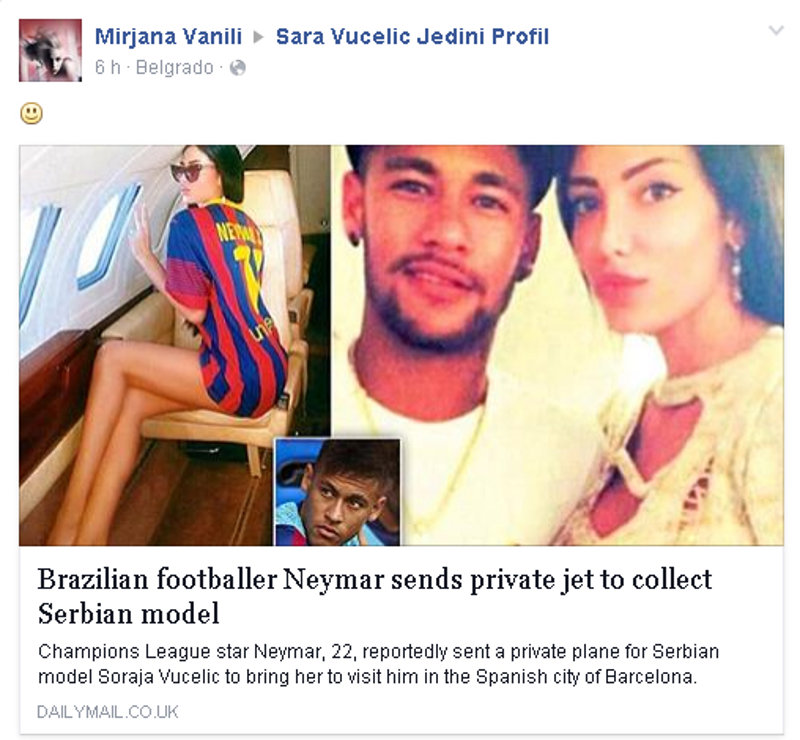
Task: Click the arrow between the two names
Action: coord(259,37)
